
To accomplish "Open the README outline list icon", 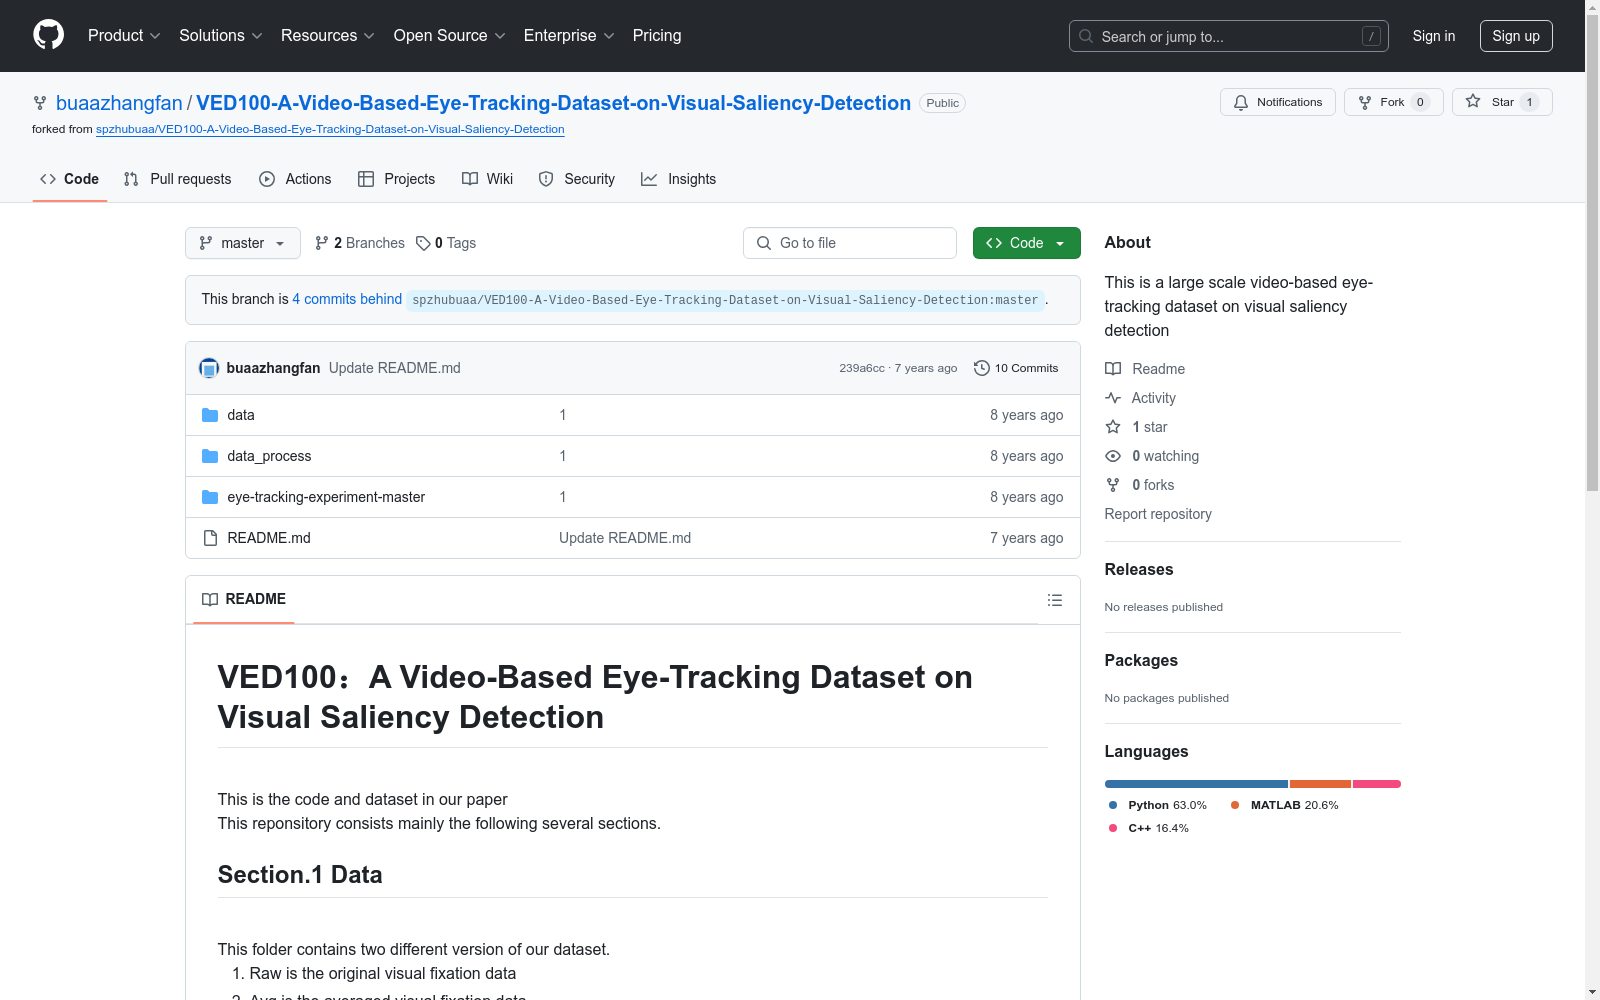I will 1054,600.
